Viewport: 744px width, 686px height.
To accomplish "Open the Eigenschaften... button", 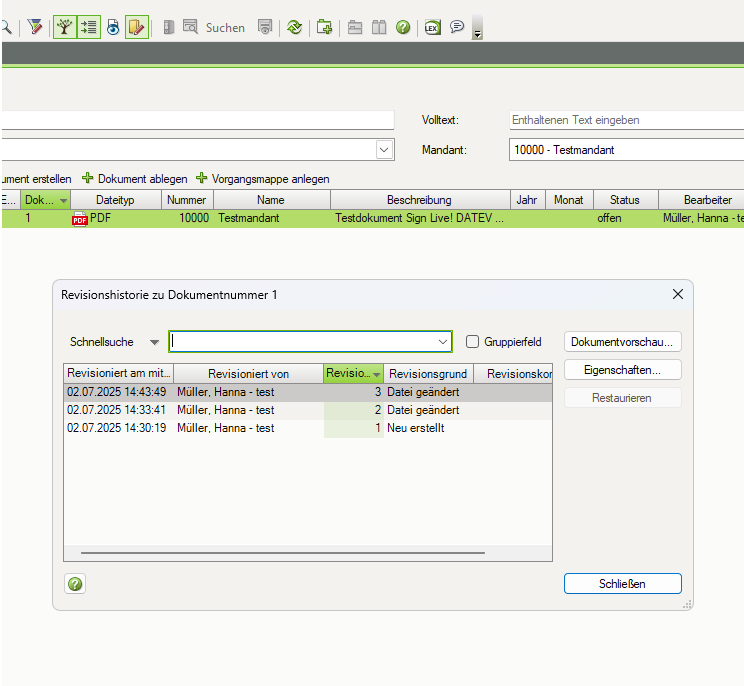I will (x=623, y=370).
